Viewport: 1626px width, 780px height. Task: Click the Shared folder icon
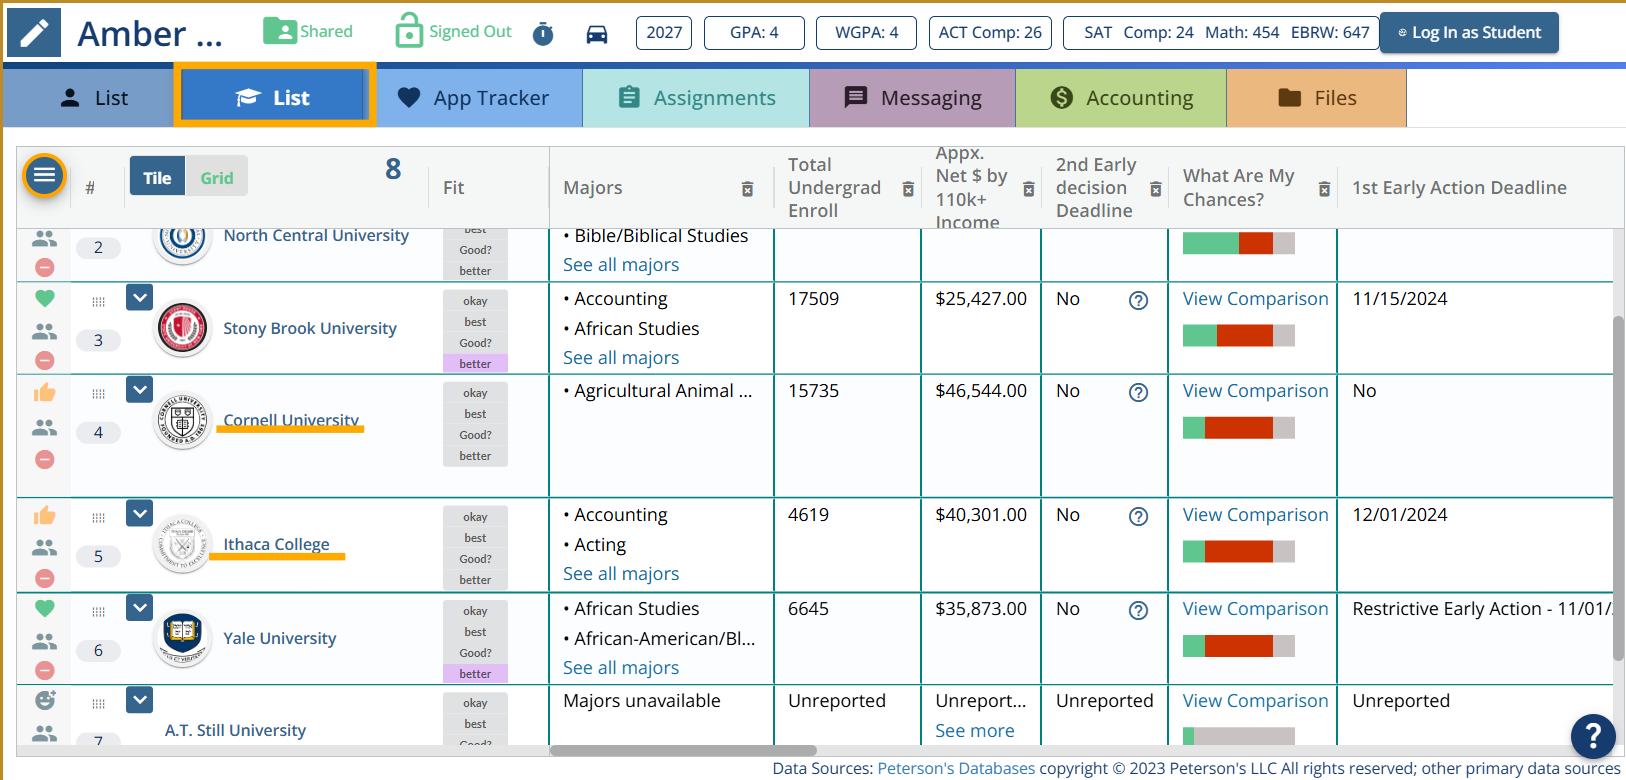tap(280, 31)
